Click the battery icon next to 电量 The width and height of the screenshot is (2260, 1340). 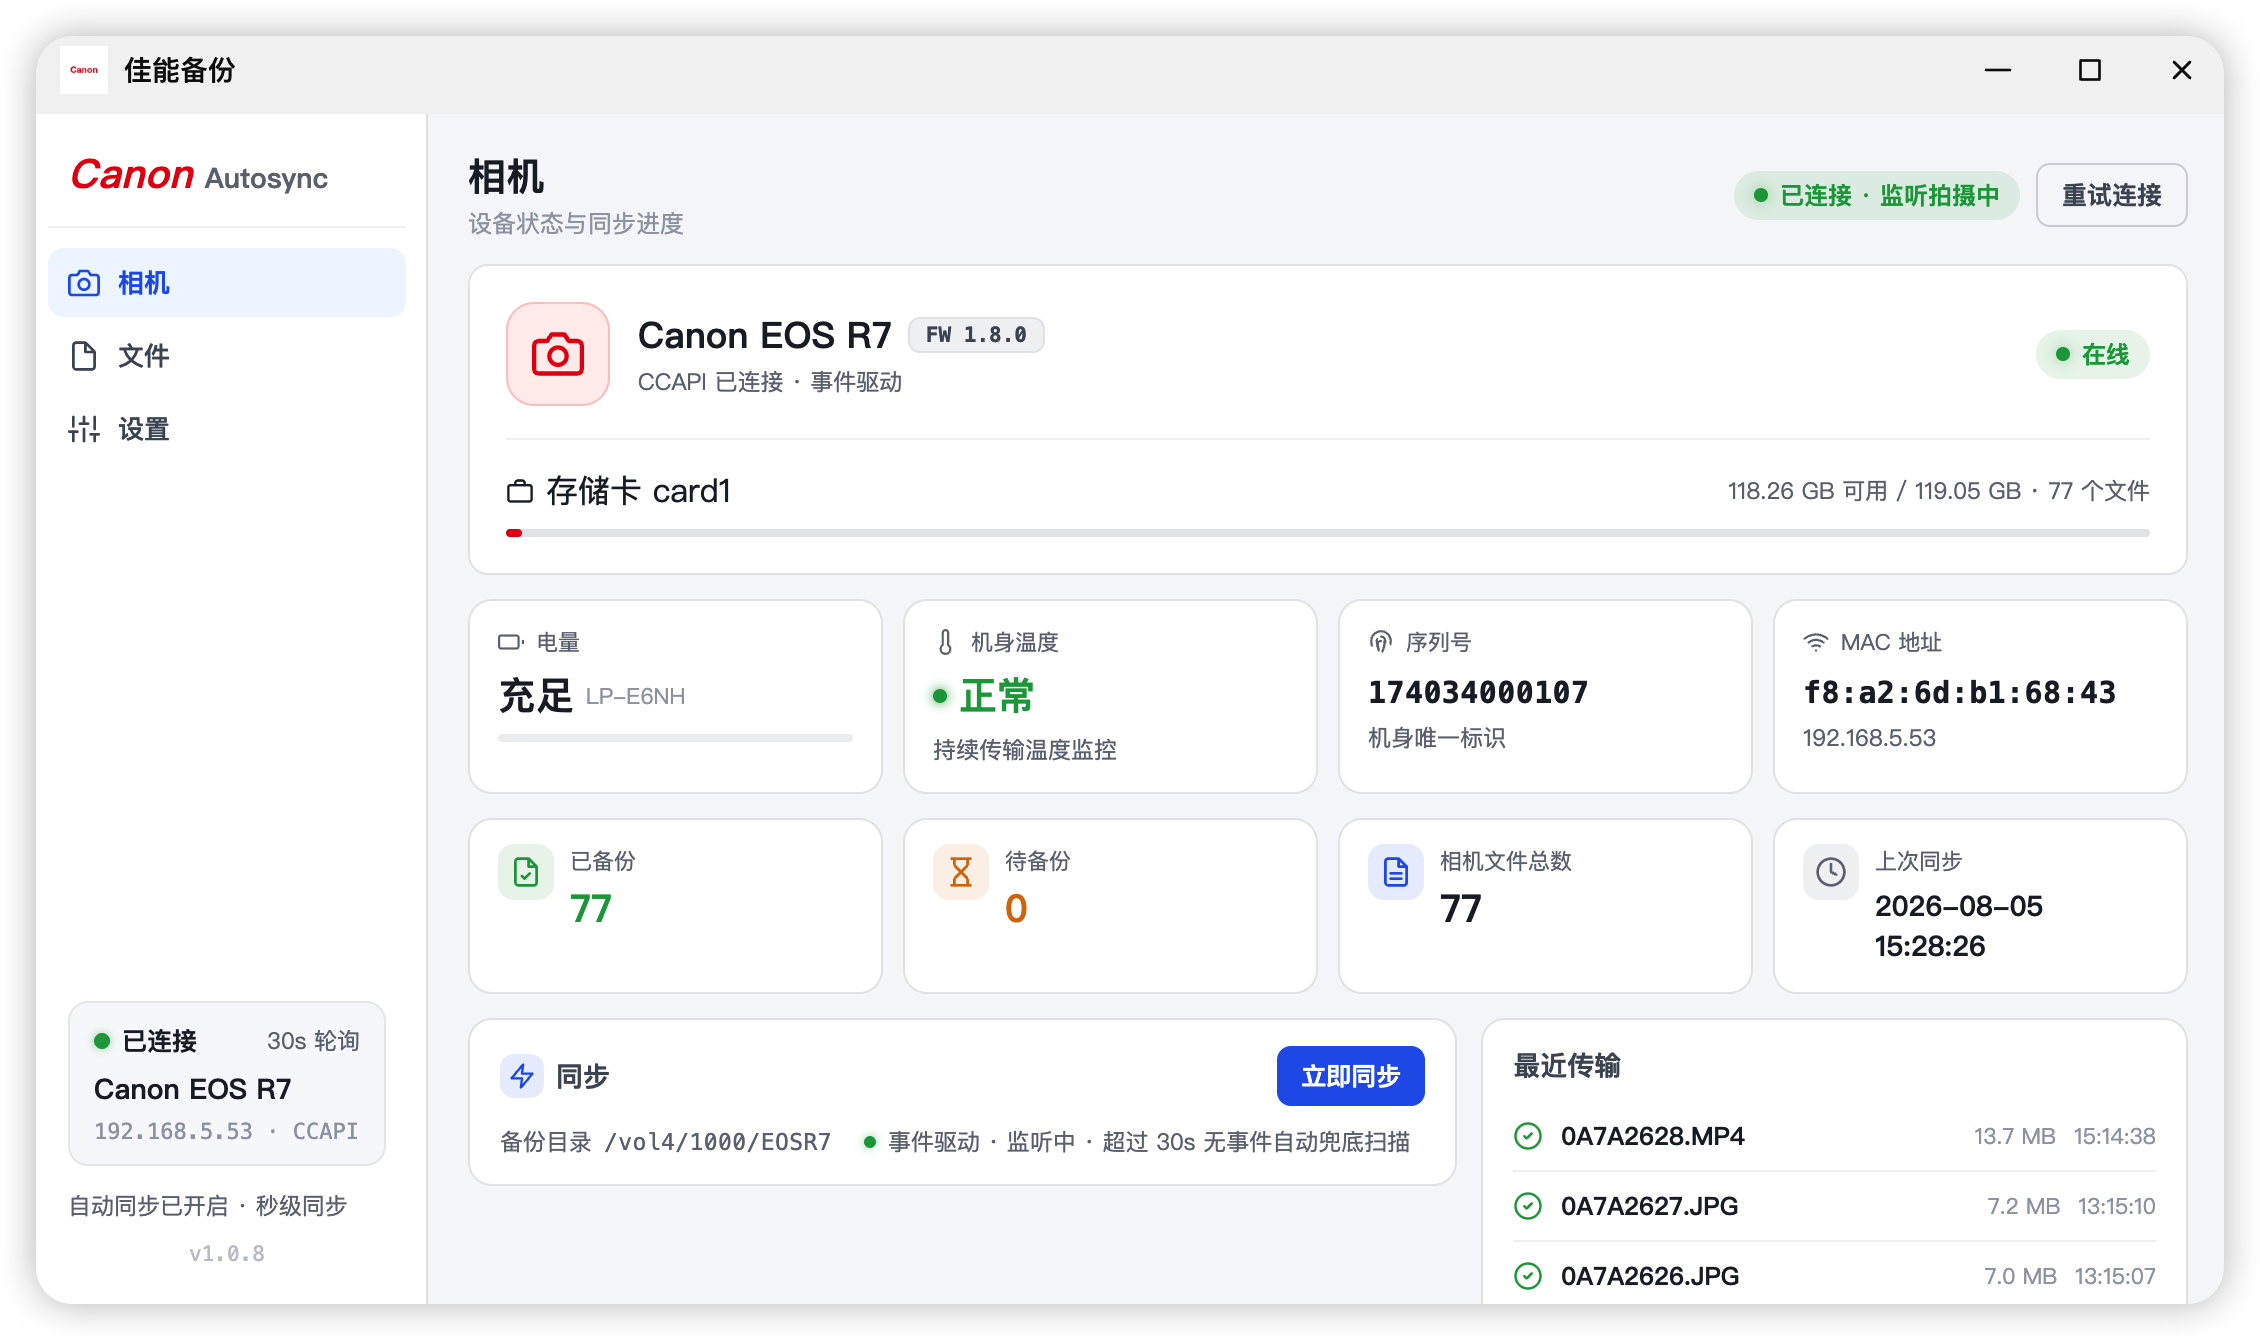click(x=511, y=642)
